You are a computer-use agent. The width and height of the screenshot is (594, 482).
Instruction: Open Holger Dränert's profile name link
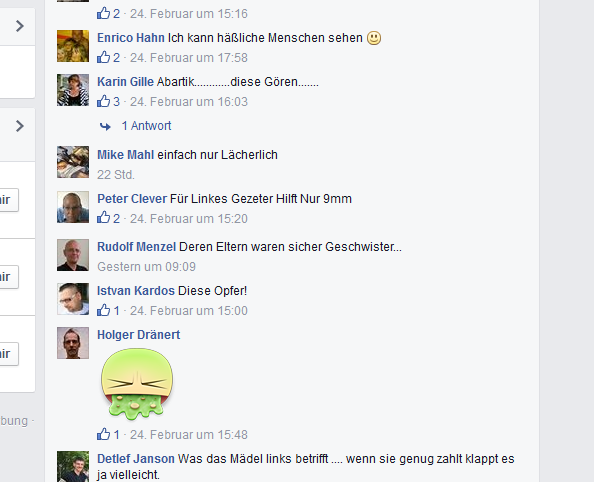pyautogui.click(x=139, y=335)
